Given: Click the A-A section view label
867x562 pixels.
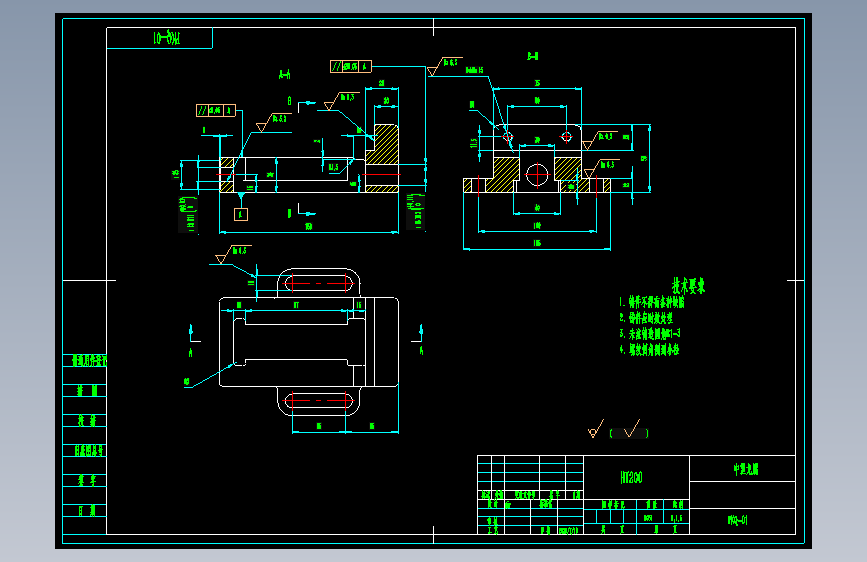Looking at the screenshot, I should point(284,74).
